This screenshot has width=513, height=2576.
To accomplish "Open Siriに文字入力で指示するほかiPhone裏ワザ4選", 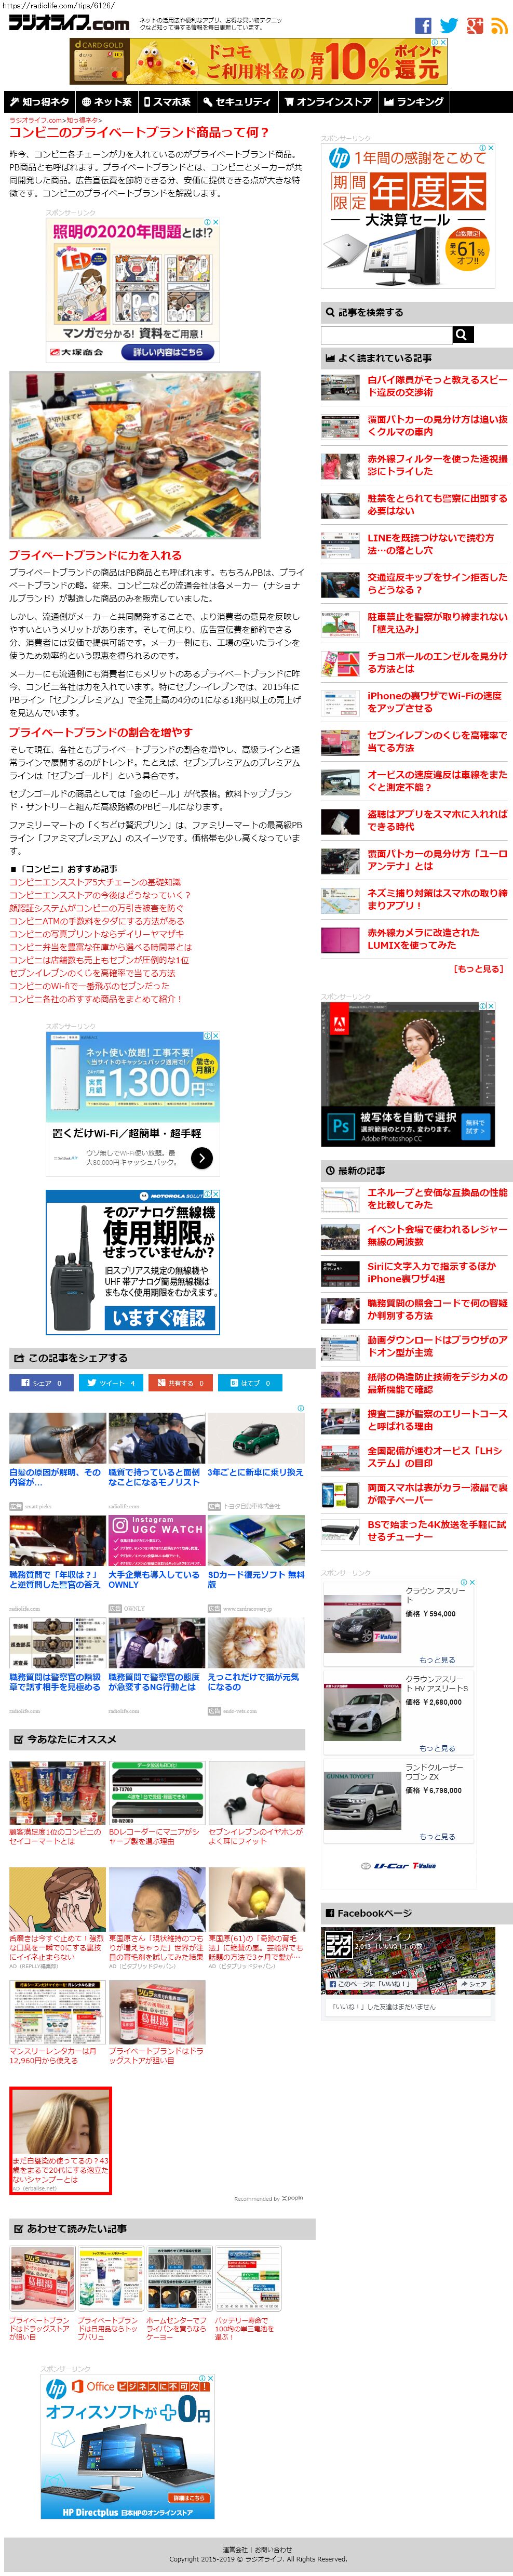I will click(431, 1273).
